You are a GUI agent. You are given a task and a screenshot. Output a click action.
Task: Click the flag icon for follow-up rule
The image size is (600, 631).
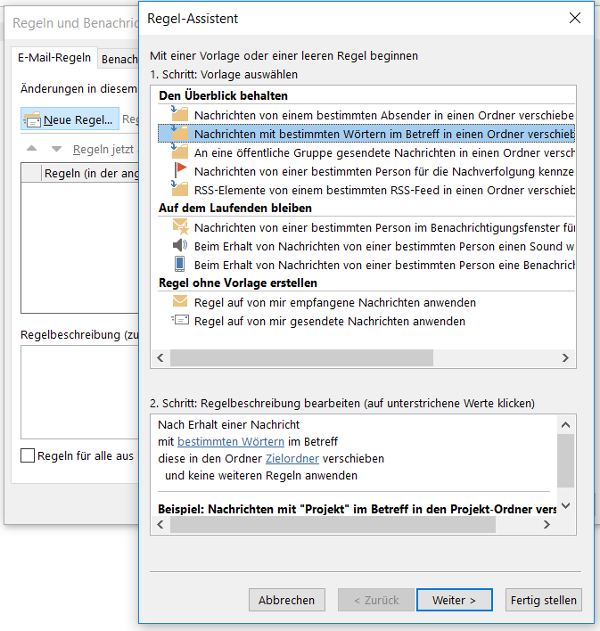179,171
